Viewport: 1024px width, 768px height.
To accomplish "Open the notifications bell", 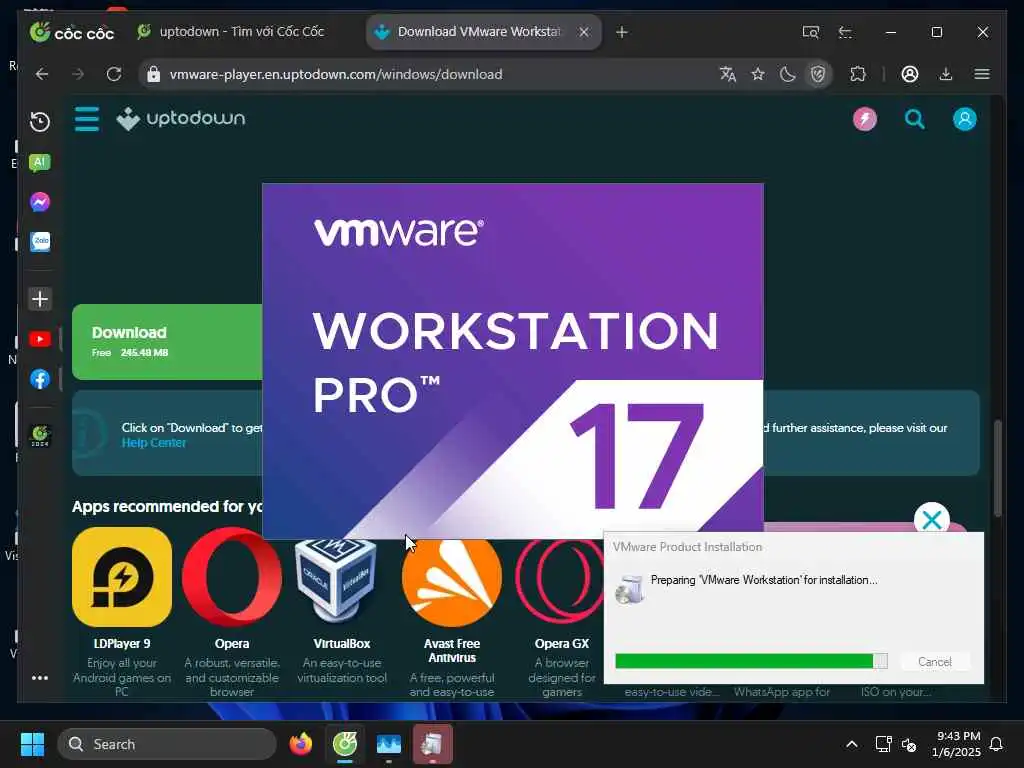I will (997, 744).
